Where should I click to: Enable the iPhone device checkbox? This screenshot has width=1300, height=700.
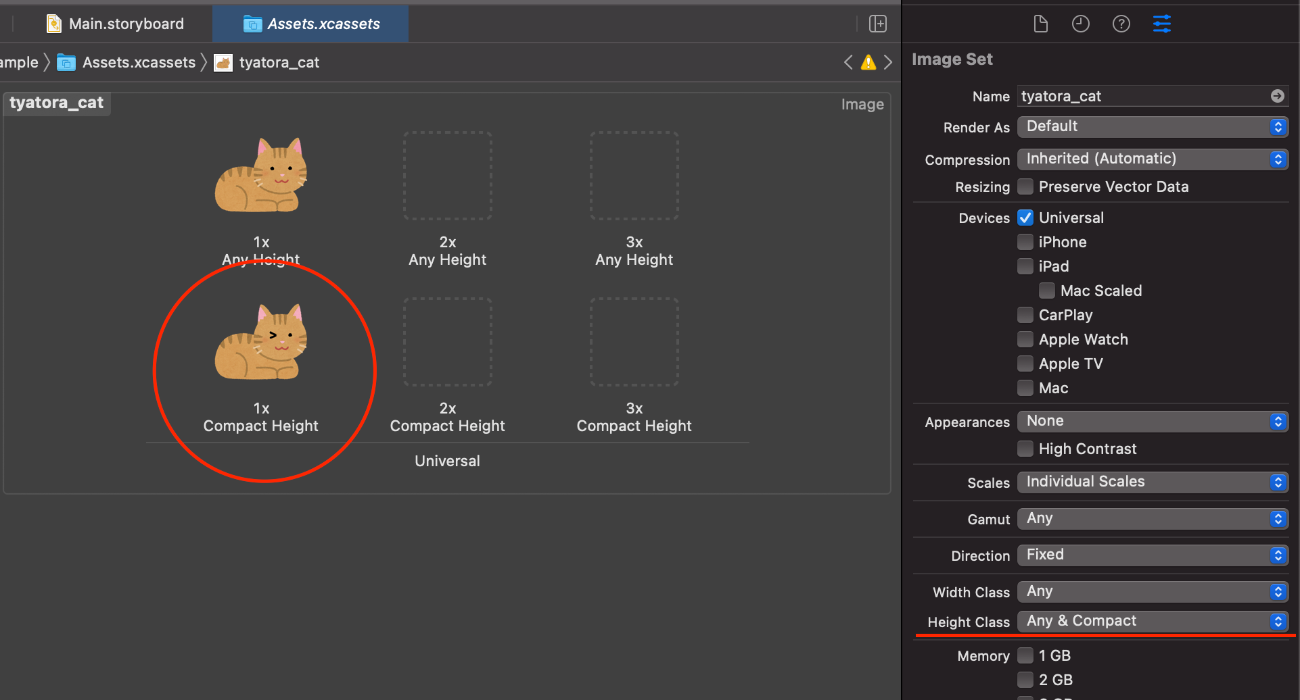tap(1025, 242)
